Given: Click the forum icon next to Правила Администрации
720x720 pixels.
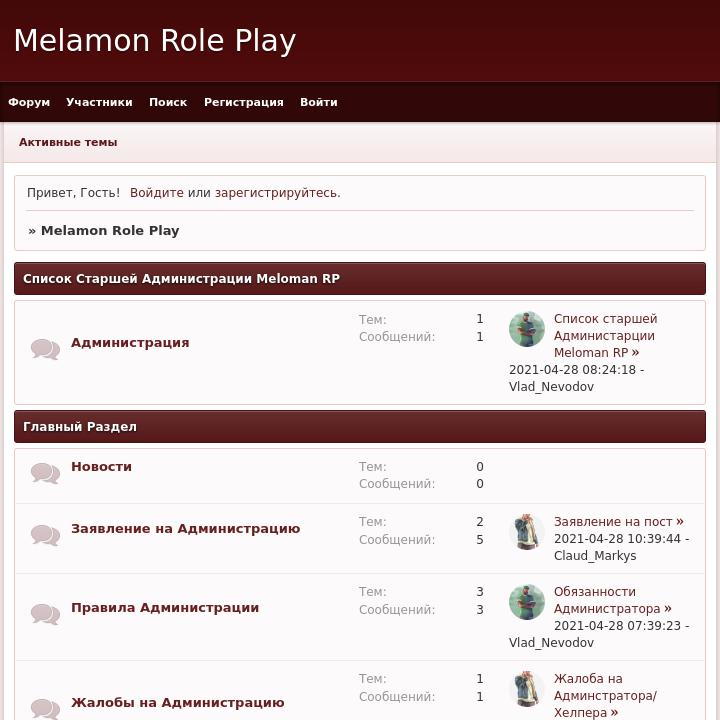Looking at the screenshot, I should click(45, 614).
